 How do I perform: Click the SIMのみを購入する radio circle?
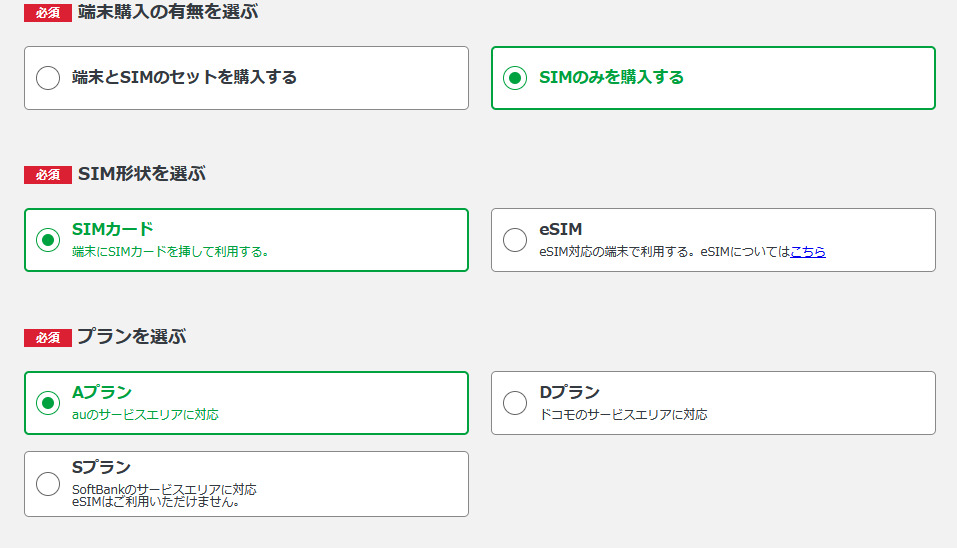point(515,78)
